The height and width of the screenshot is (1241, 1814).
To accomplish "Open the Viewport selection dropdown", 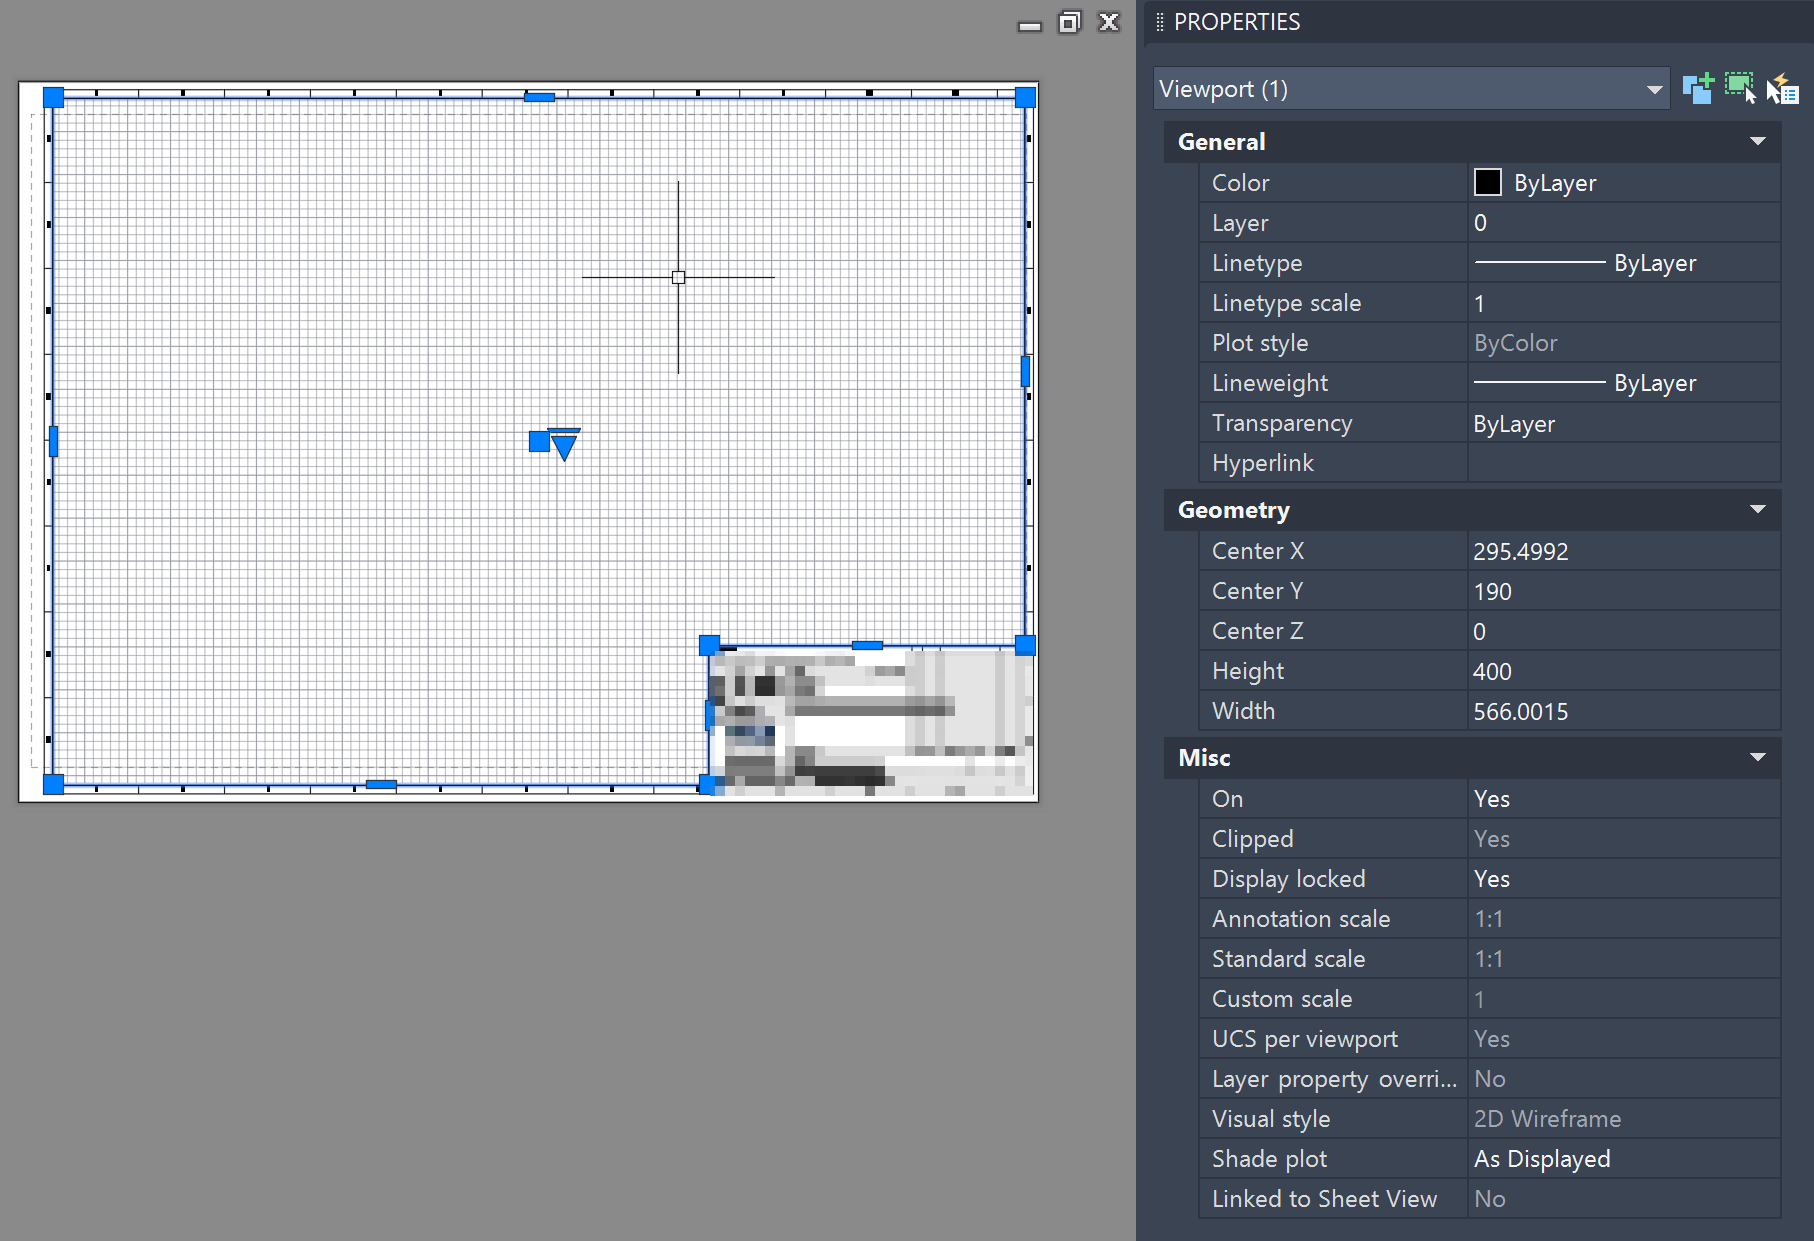I will point(1652,88).
